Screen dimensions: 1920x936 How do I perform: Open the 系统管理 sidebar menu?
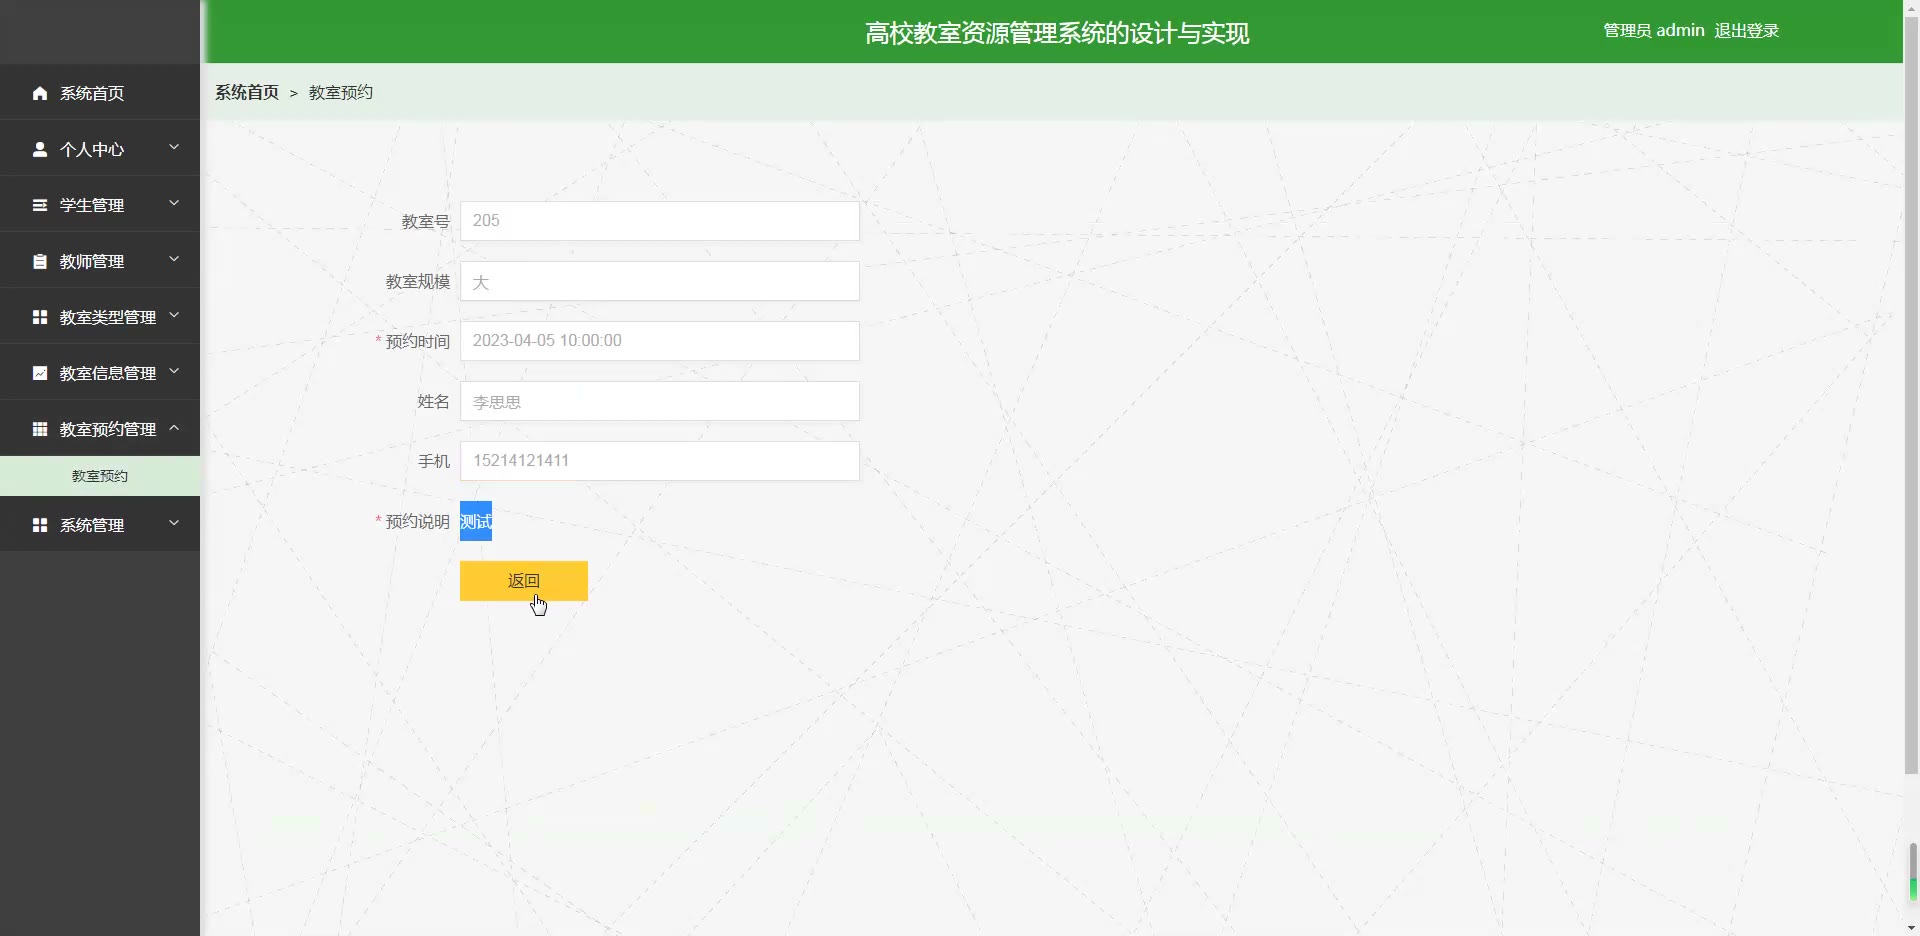click(x=100, y=525)
